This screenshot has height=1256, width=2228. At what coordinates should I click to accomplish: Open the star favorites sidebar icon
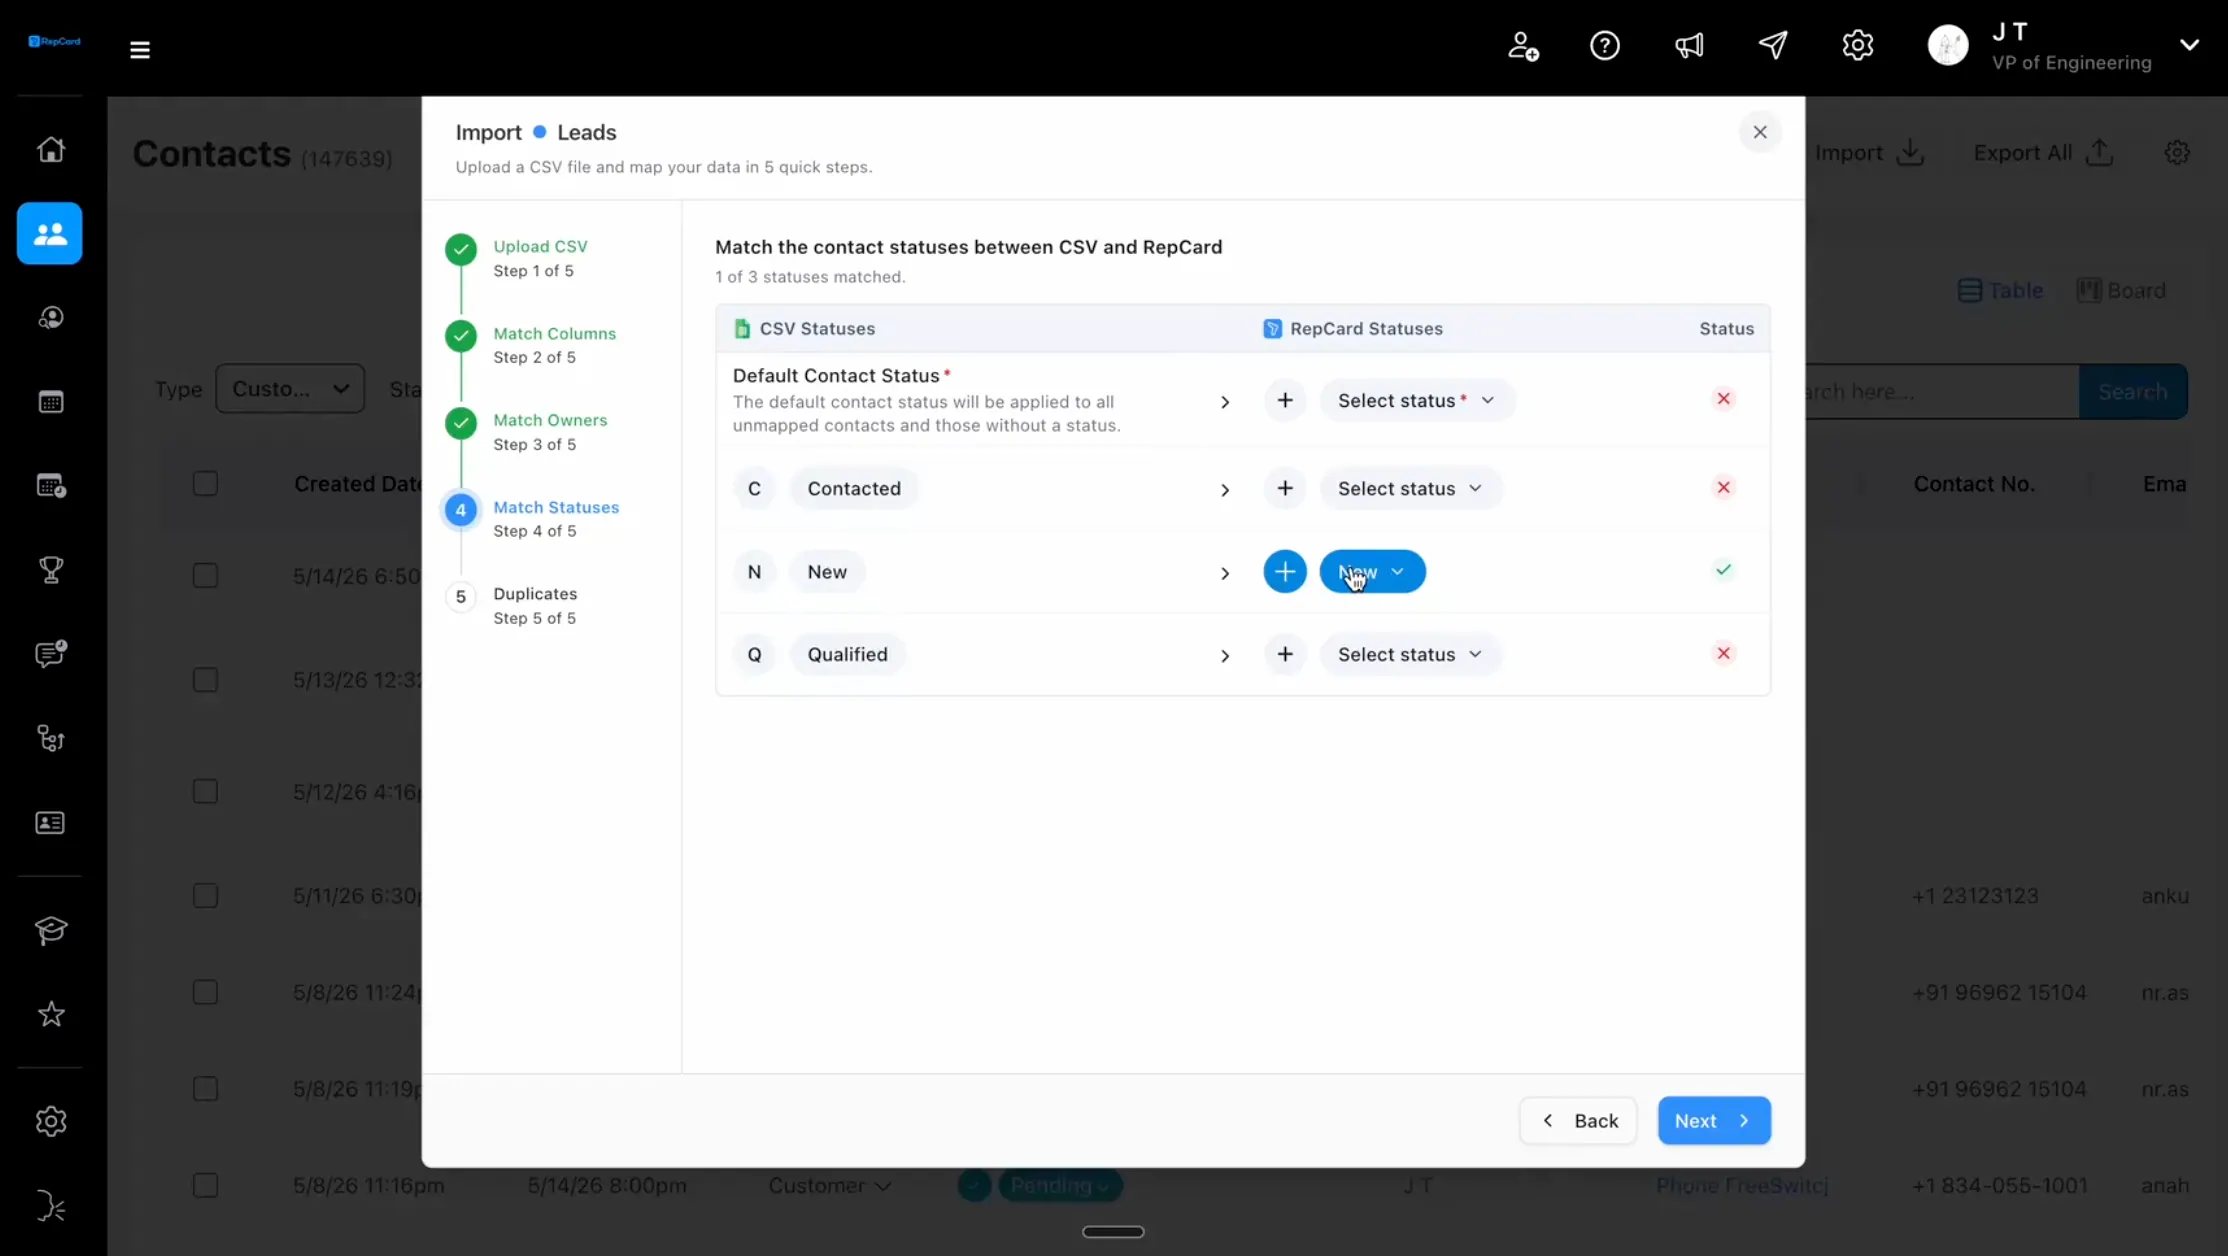[51, 1014]
